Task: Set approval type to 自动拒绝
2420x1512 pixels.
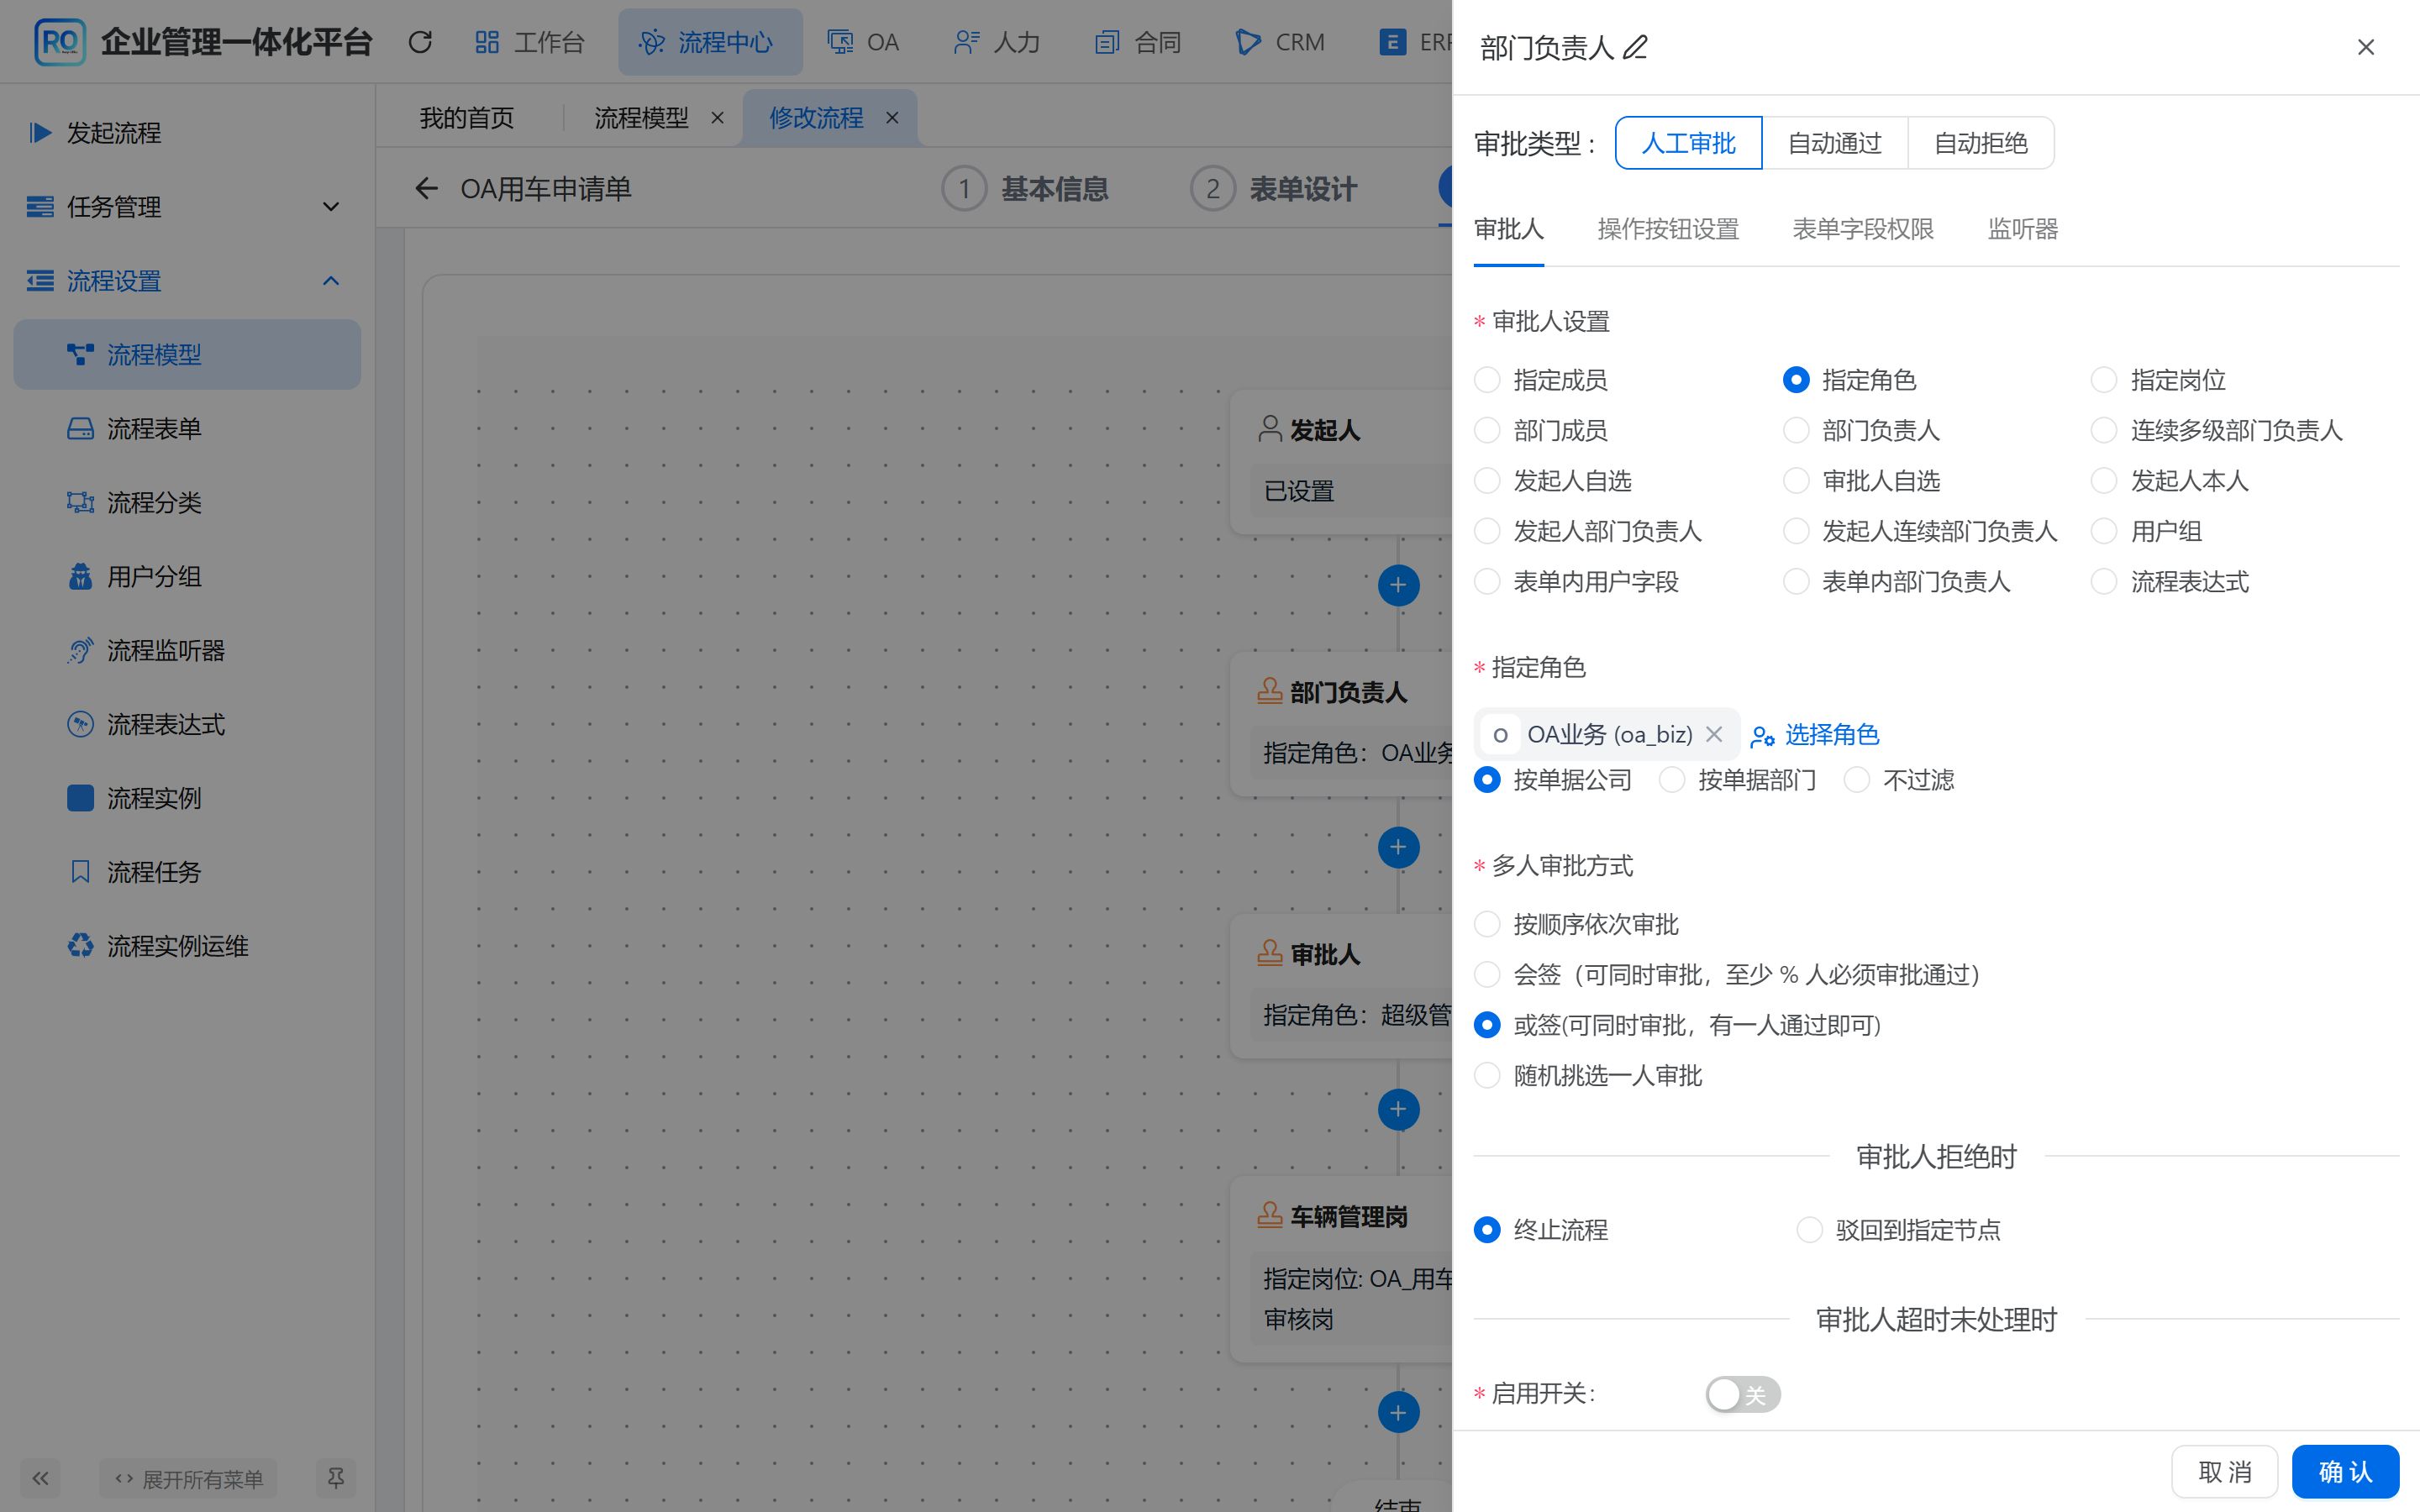Action: coord(1981,143)
